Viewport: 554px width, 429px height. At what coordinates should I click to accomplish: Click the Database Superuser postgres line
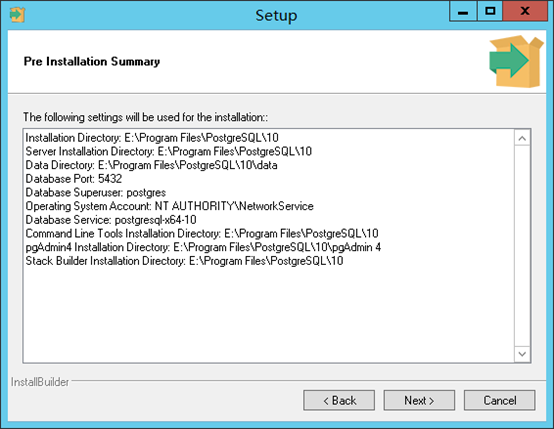pos(95,192)
